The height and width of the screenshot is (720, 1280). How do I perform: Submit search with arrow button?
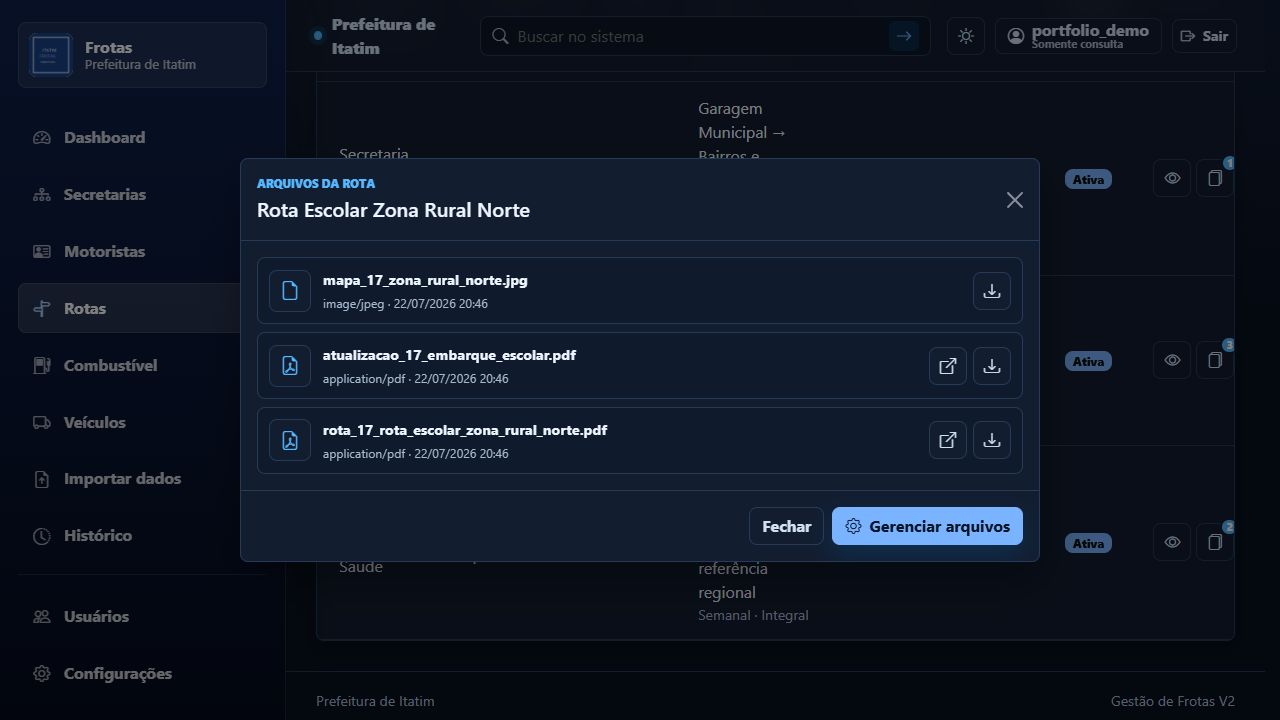coord(904,36)
